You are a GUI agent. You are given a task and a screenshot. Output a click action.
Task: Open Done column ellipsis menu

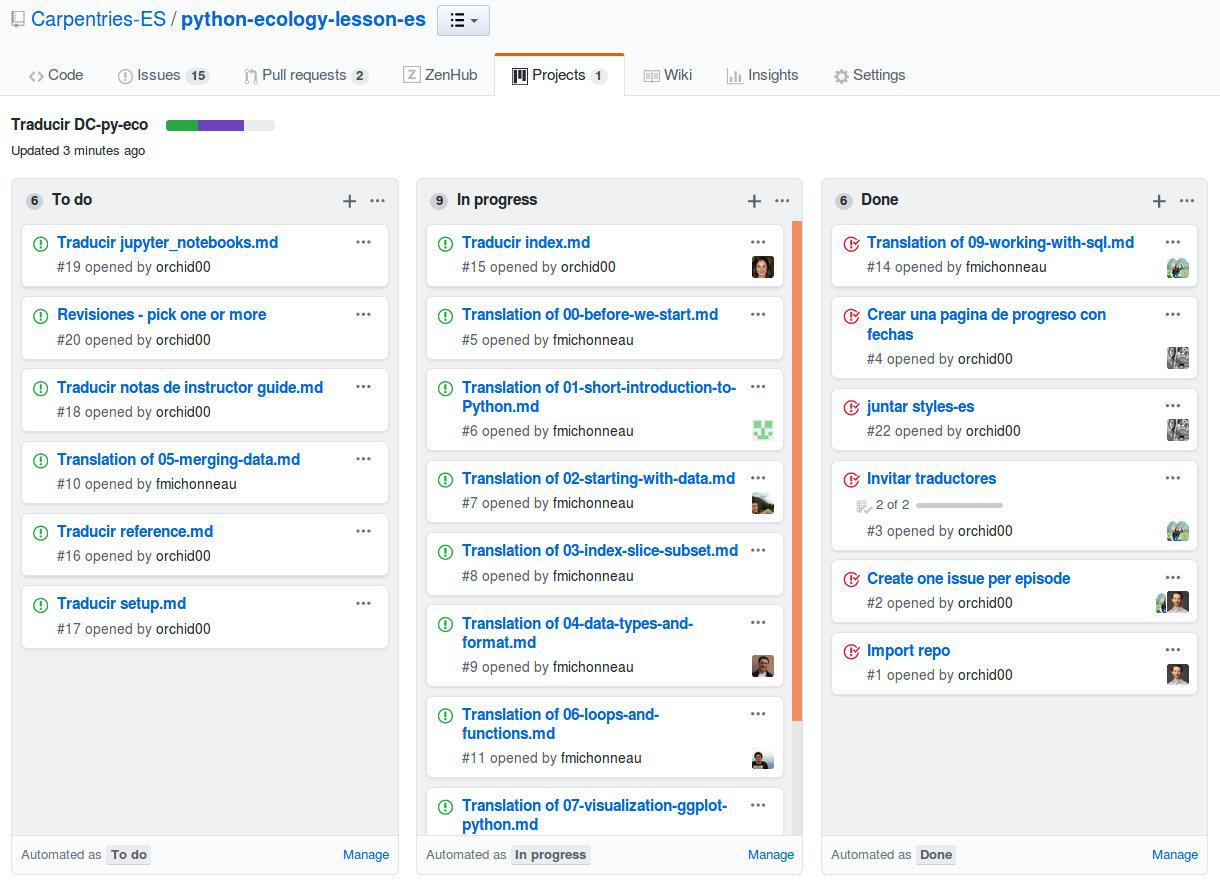click(1187, 201)
